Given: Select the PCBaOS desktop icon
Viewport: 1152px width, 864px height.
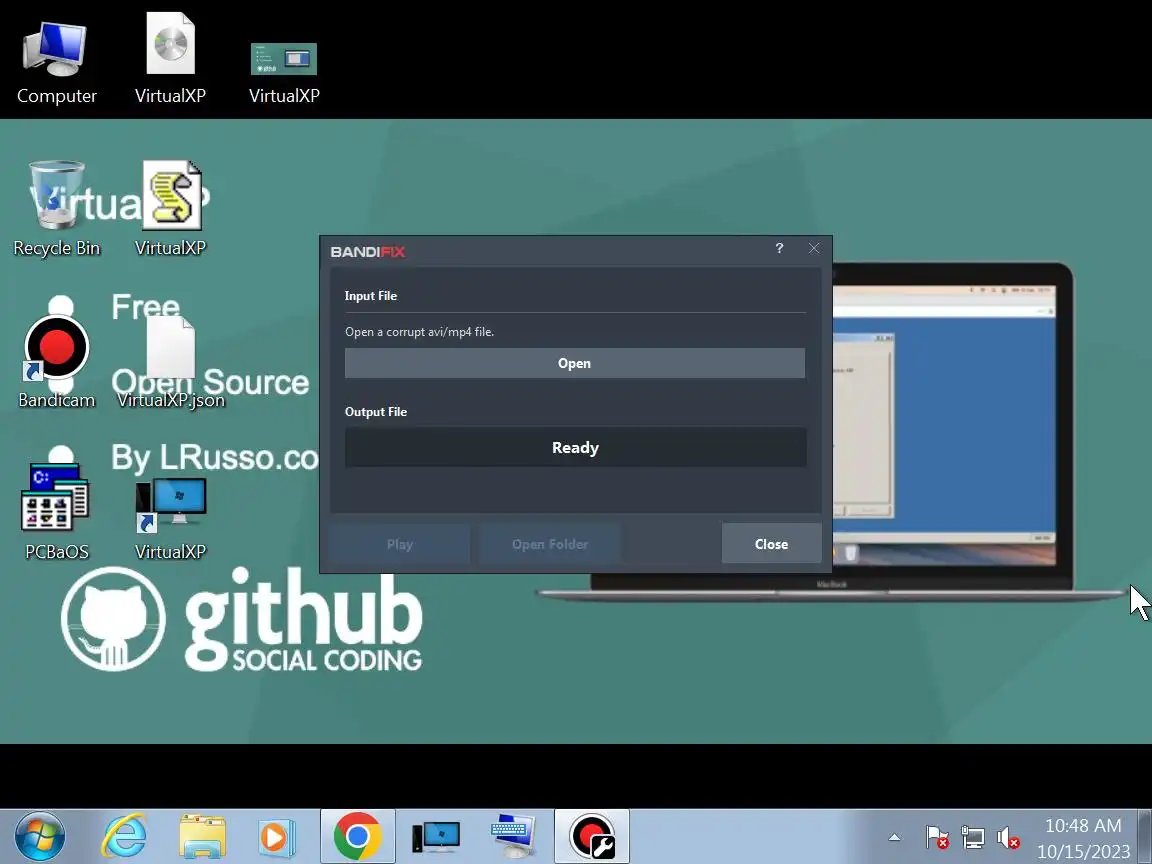Looking at the screenshot, I should click(56, 511).
